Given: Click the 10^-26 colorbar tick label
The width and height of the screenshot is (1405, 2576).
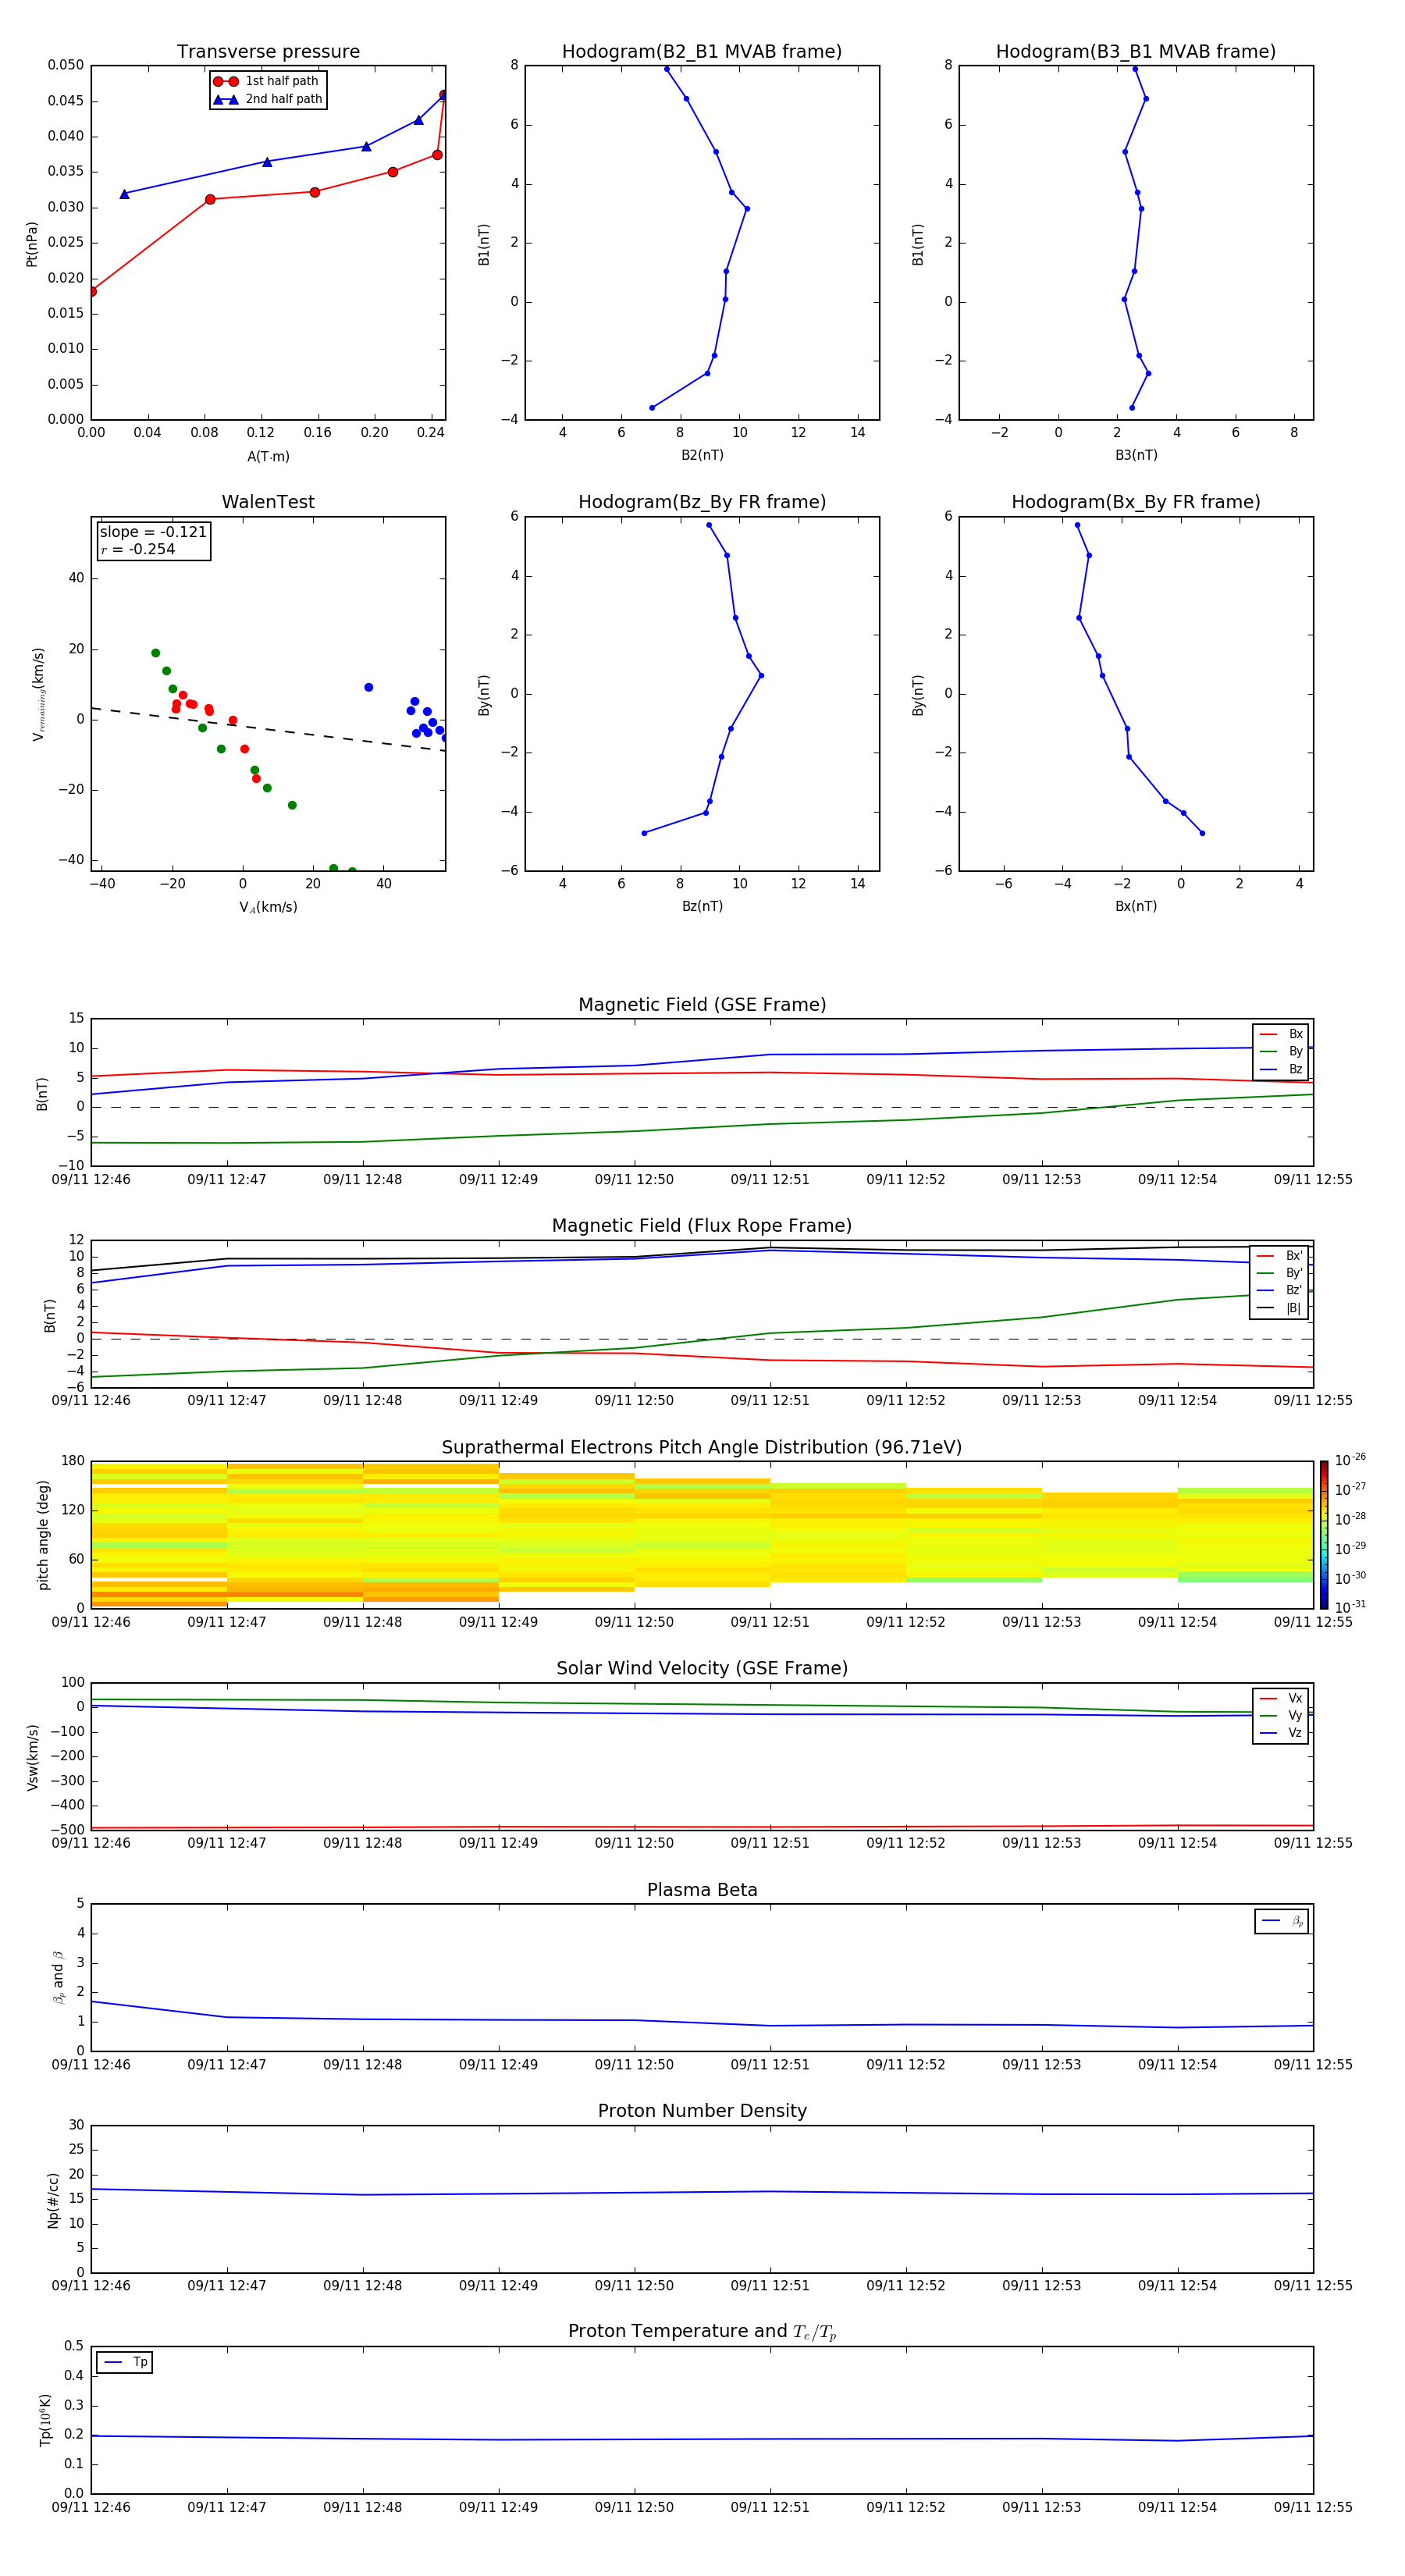Looking at the screenshot, I should point(1350,1460).
